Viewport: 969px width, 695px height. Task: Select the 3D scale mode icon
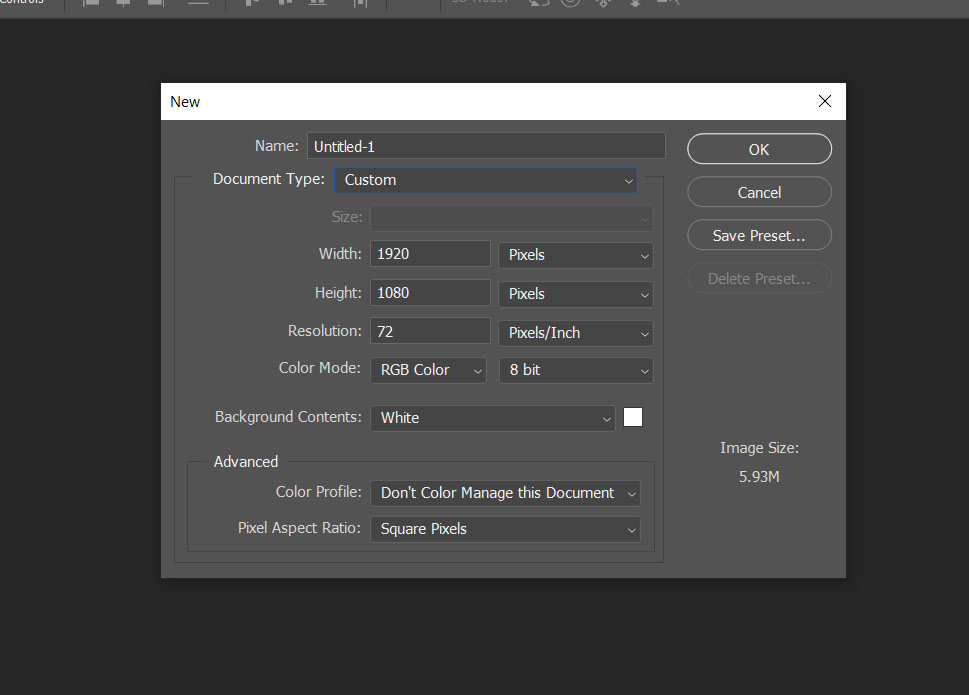tap(668, 4)
